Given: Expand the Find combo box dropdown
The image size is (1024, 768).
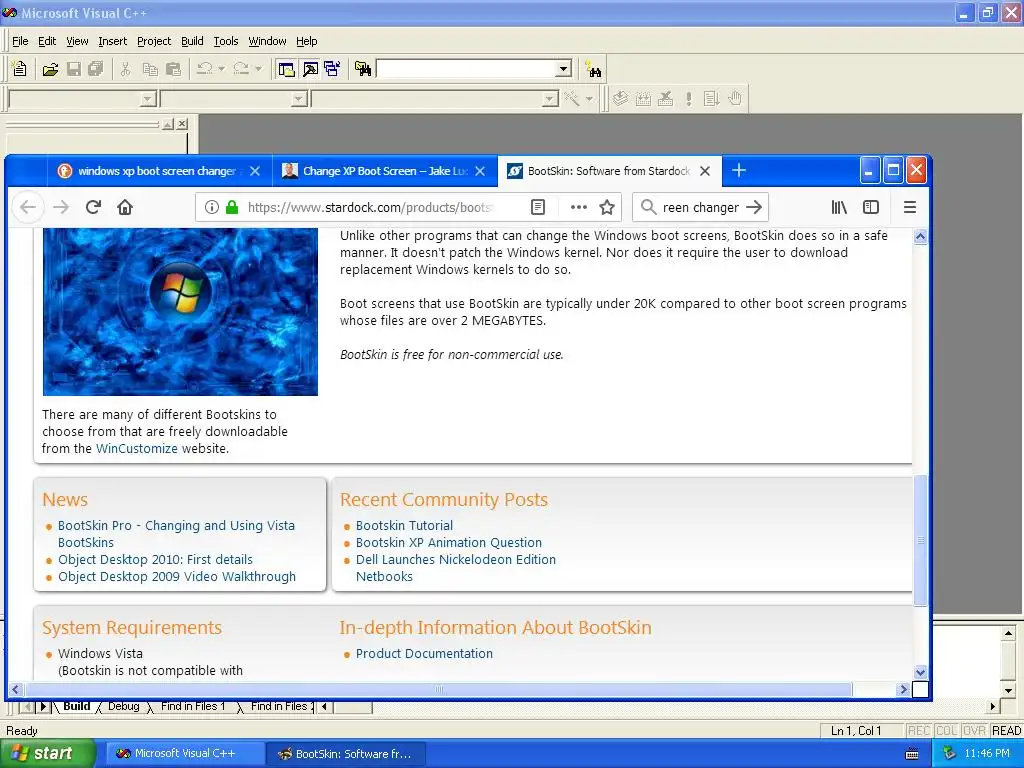Looking at the screenshot, I should pos(564,69).
